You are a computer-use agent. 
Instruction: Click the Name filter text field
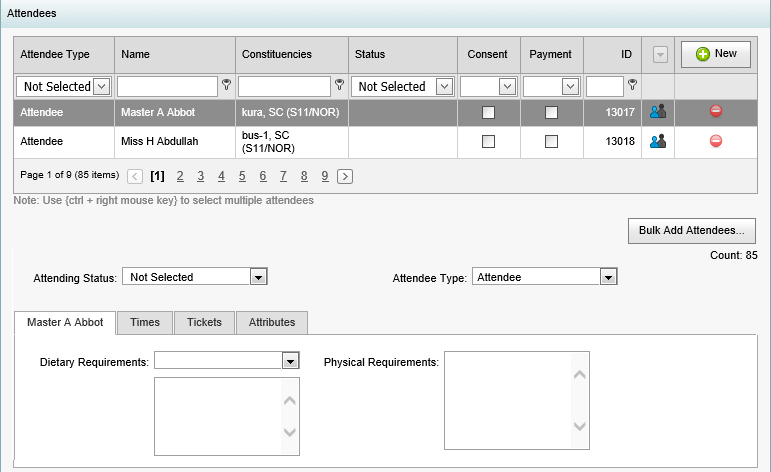pyautogui.click(x=167, y=87)
